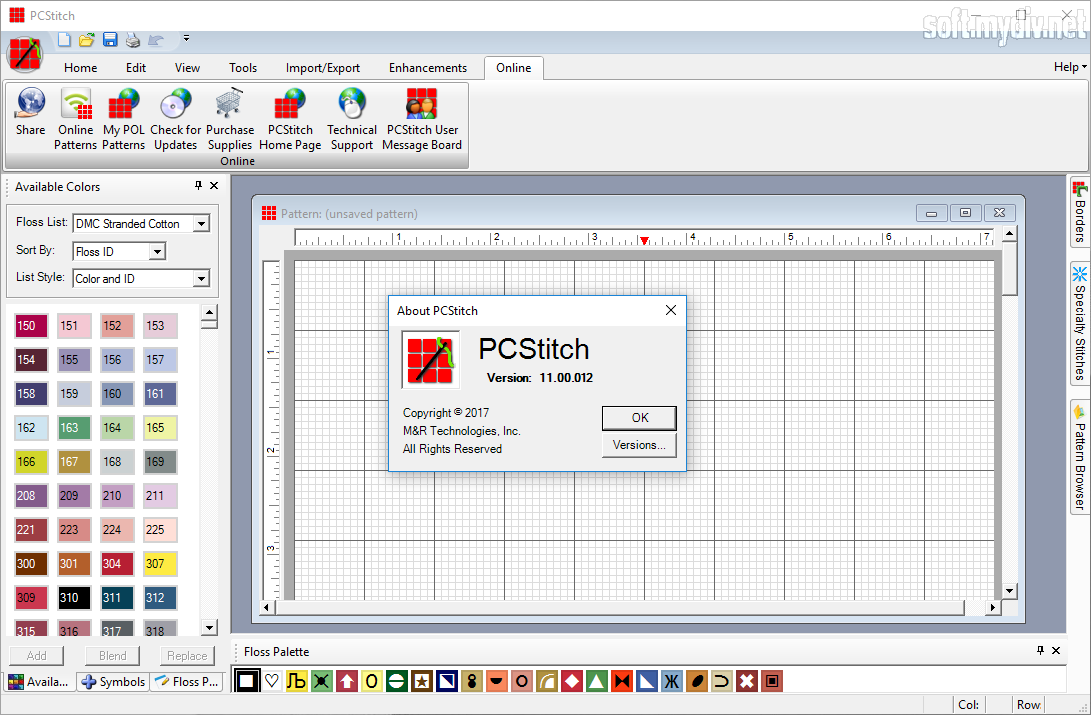Select the dark green striped circle palette symbol
This screenshot has width=1091, height=715.
click(397, 681)
